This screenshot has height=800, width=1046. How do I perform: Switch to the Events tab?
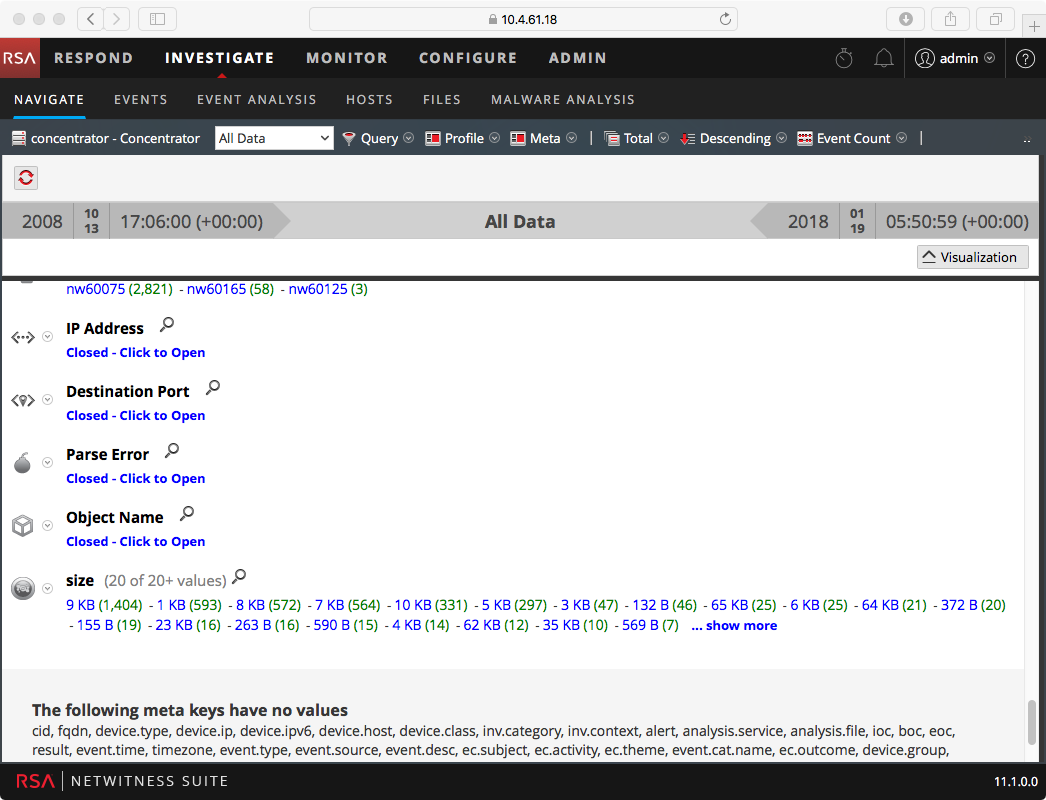point(140,100)
